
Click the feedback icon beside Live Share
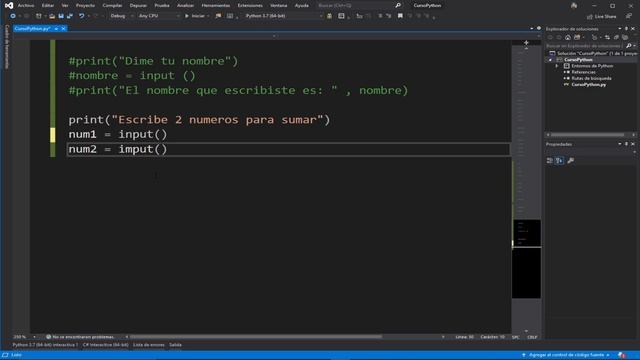629,16
